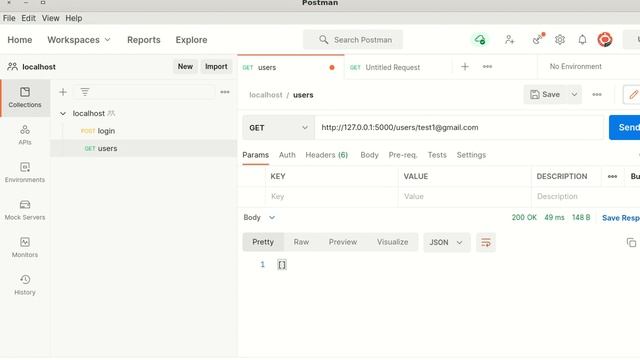Select the request Body tab

click(x=369, y=155)
